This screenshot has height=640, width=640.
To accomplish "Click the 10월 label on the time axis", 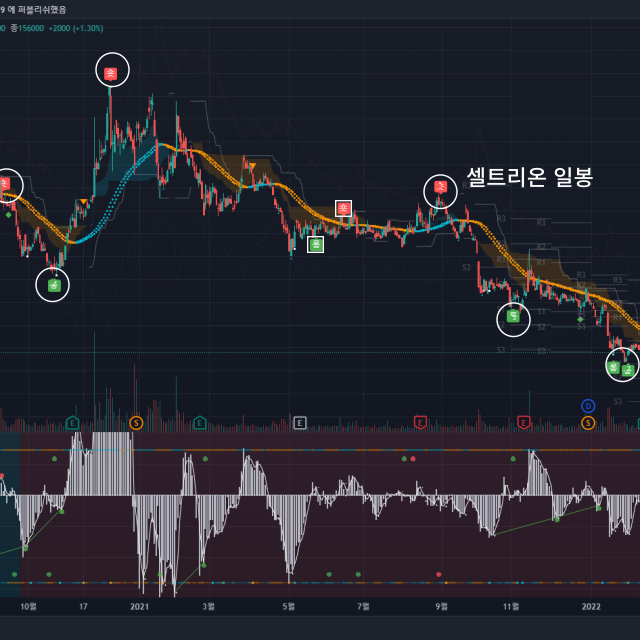I will [29, 607].
